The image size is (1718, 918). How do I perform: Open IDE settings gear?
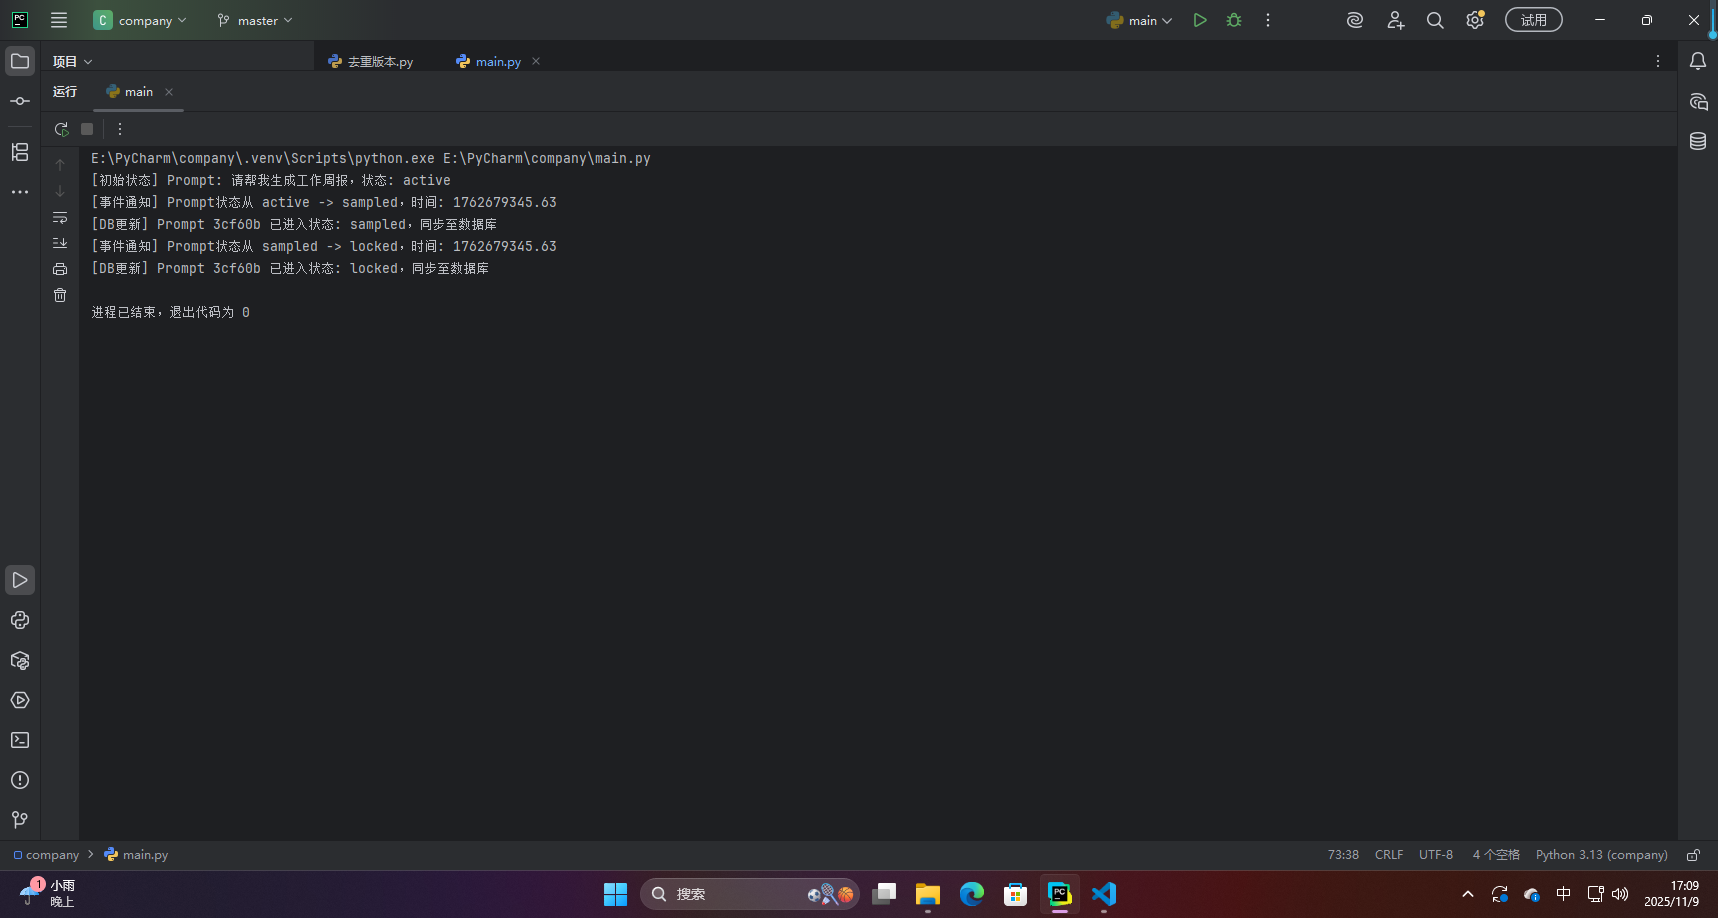(x=1475, y=20)
